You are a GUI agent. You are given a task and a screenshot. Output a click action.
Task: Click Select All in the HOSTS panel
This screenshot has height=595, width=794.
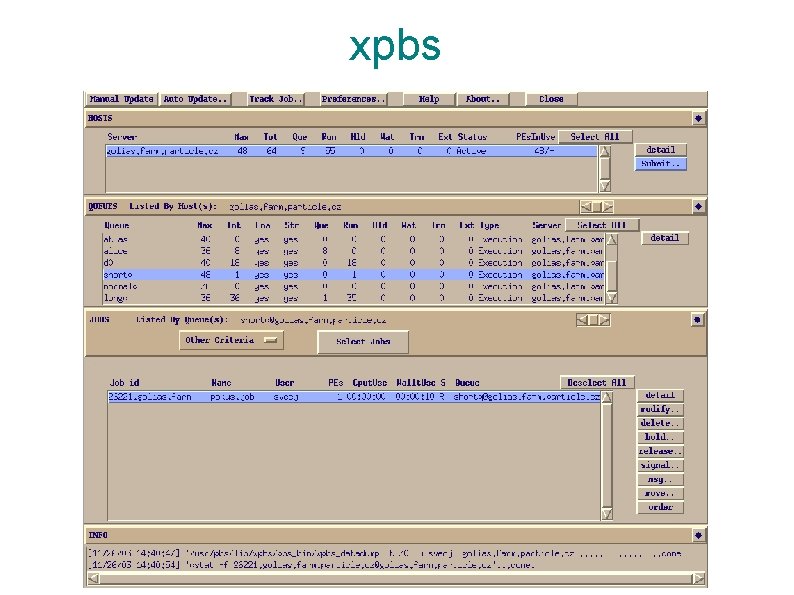point(595,137)
